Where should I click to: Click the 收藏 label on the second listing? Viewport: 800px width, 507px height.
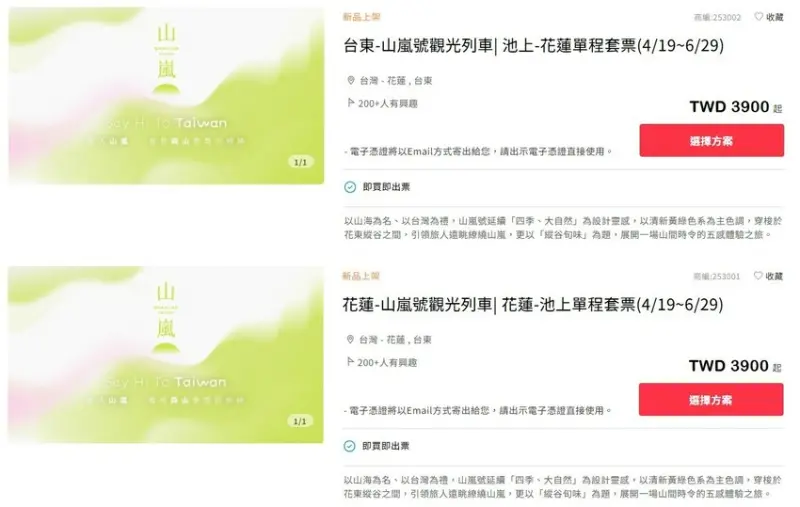click(x=774, y=276)
